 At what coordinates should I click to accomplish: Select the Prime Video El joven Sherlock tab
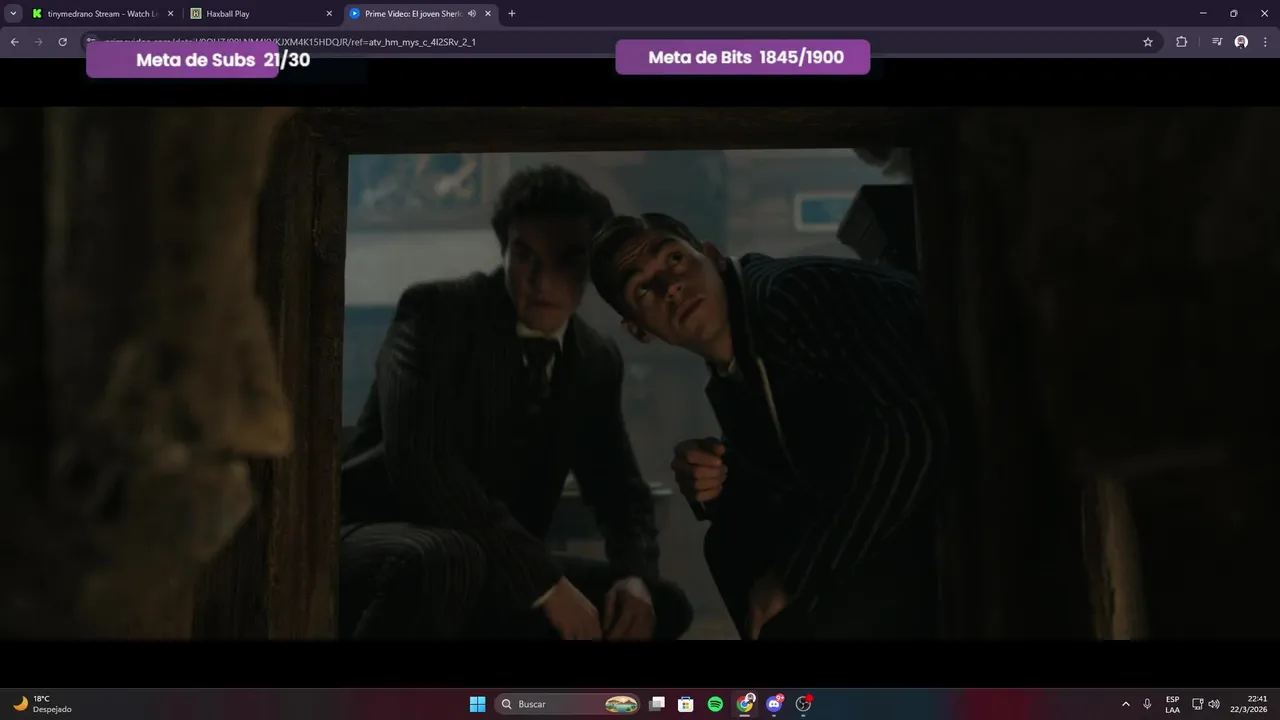[420, 14]
